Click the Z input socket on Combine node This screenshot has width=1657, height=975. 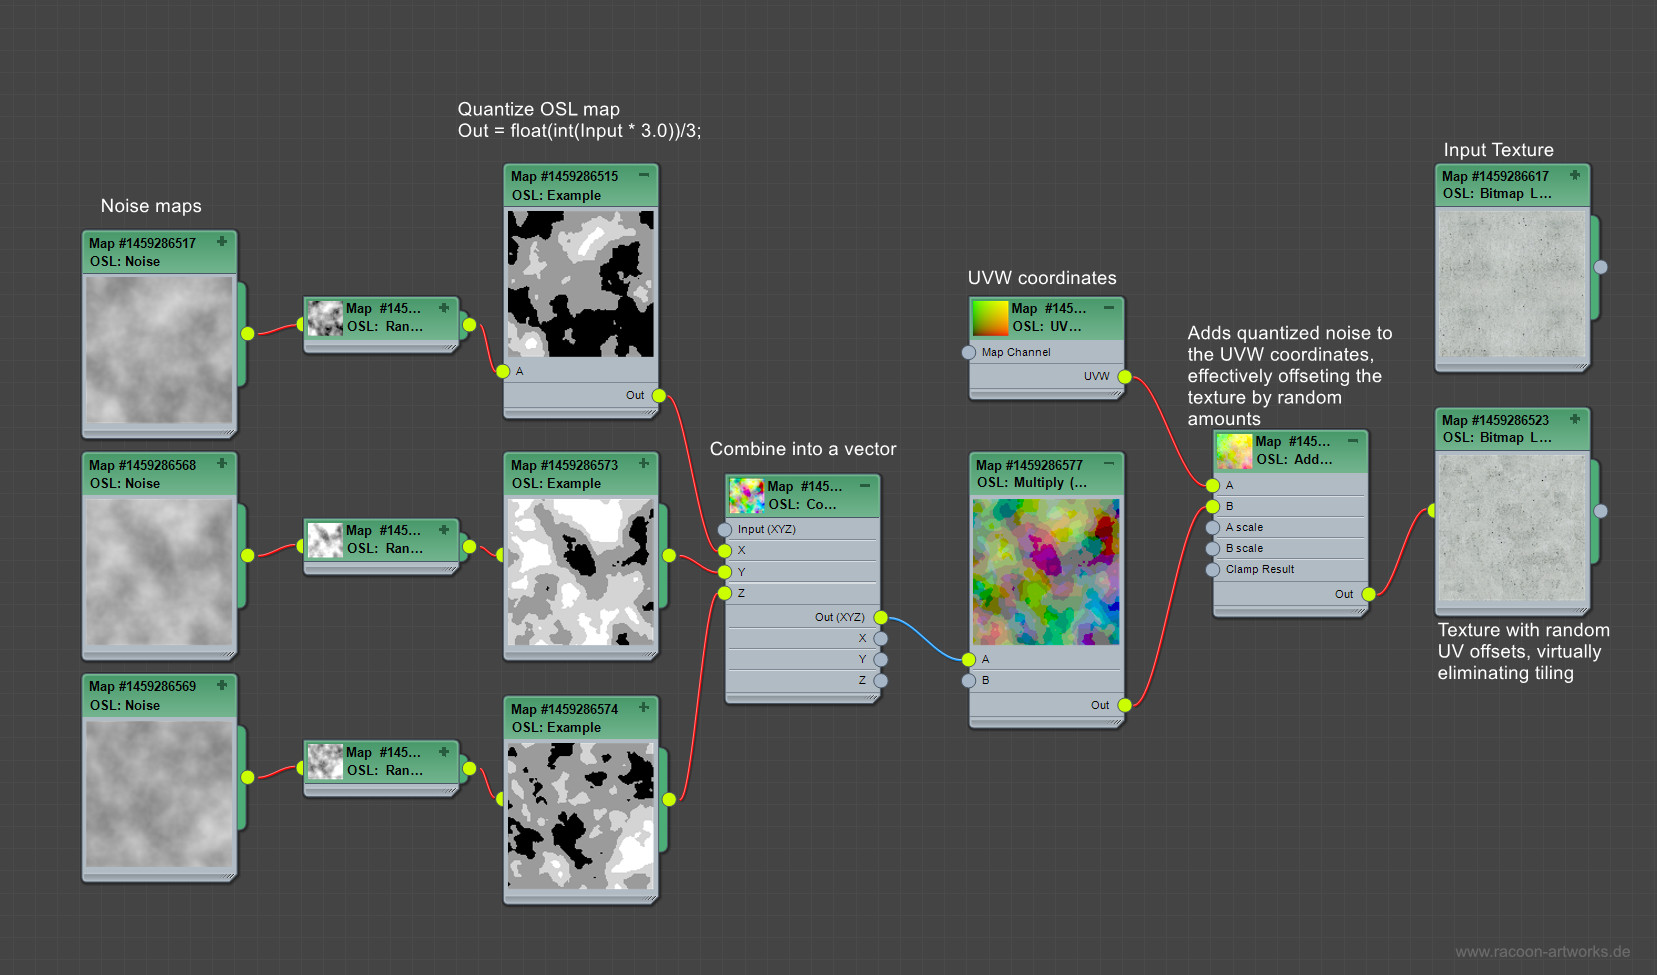725,593
